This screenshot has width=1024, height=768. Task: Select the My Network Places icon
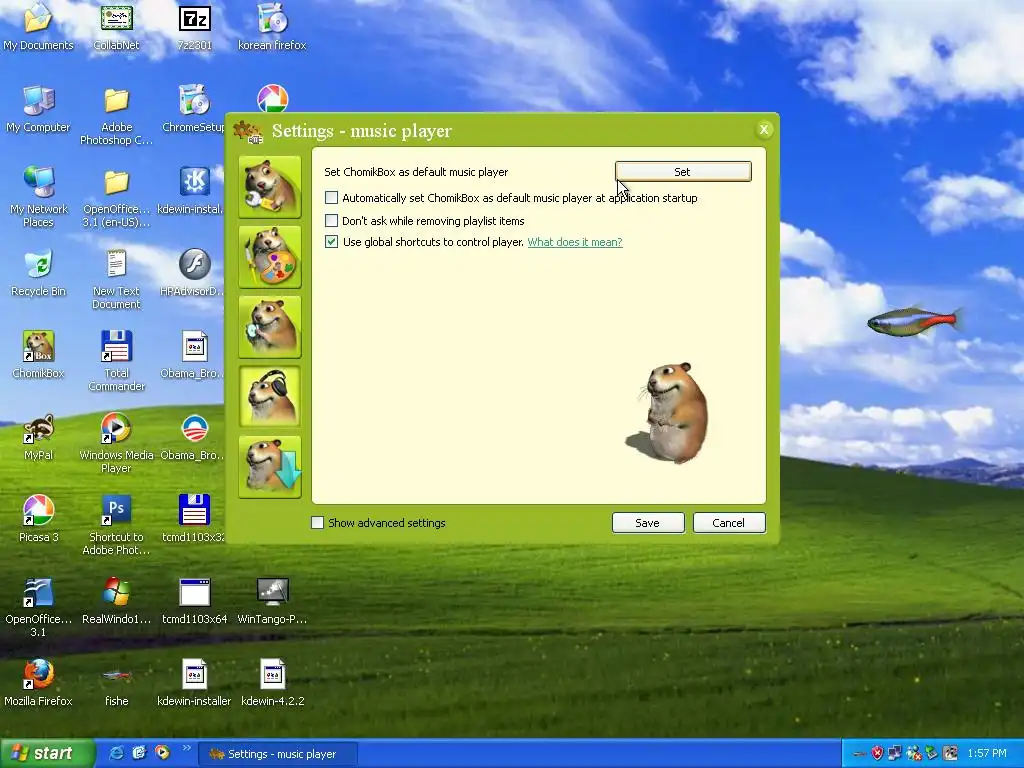coord(38,197)
